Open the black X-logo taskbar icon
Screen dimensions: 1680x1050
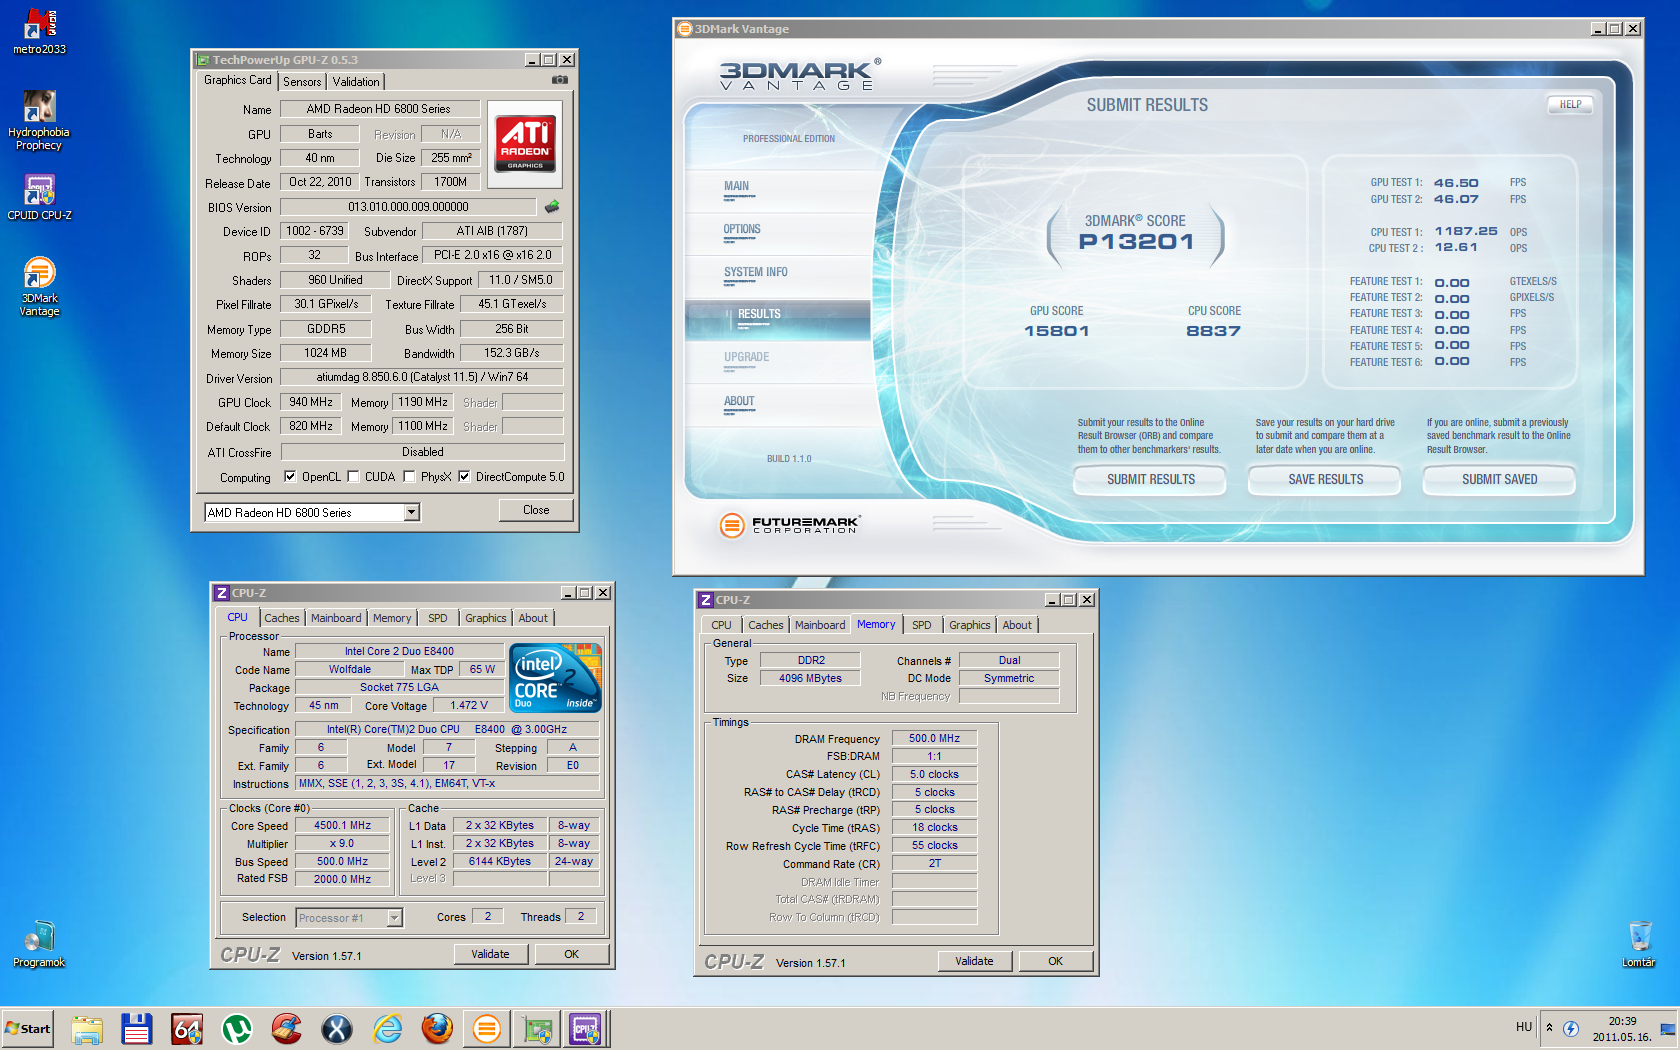pyautogui.click(x=337, y=1029)
